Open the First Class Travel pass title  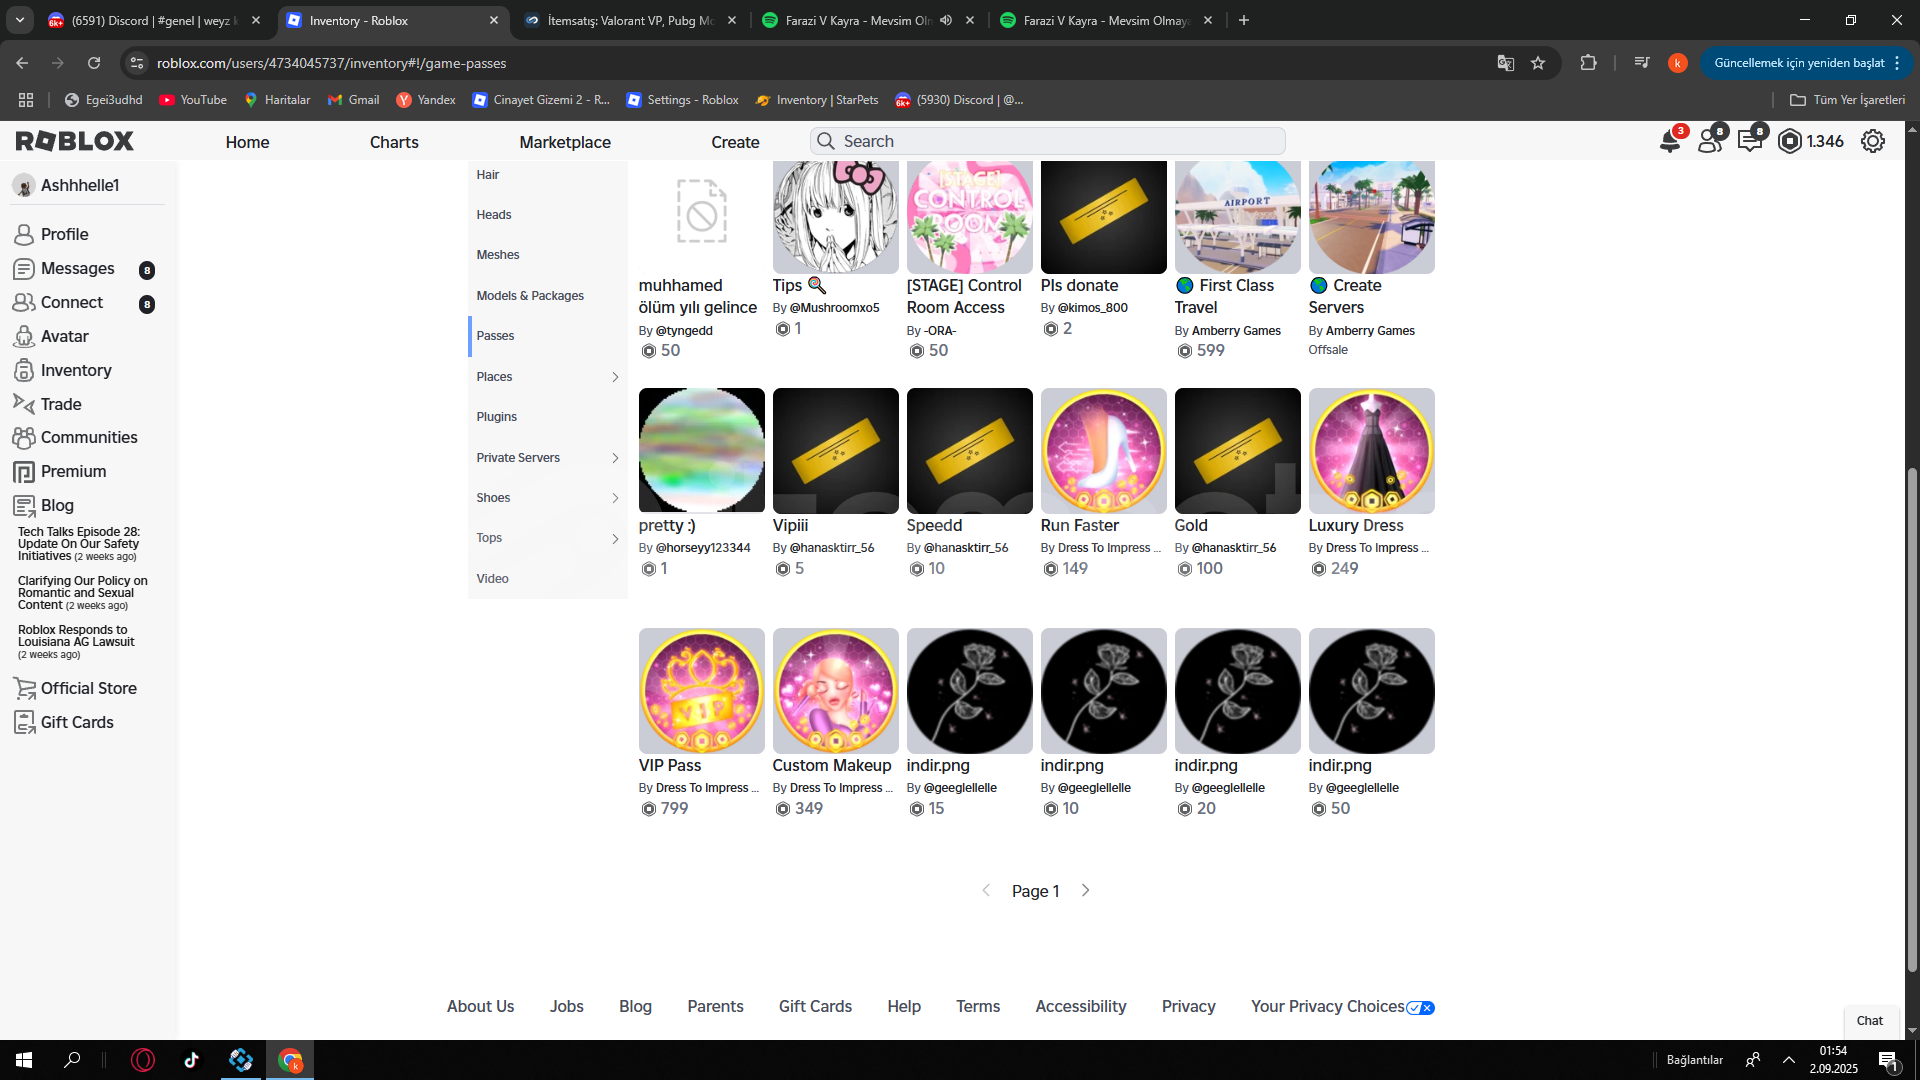pyautogui.click(x=1224, y=296)
